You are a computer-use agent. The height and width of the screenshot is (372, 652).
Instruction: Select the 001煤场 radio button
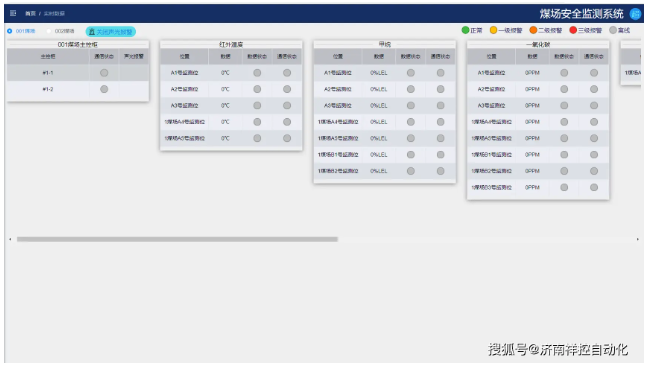tap(10, 31)
